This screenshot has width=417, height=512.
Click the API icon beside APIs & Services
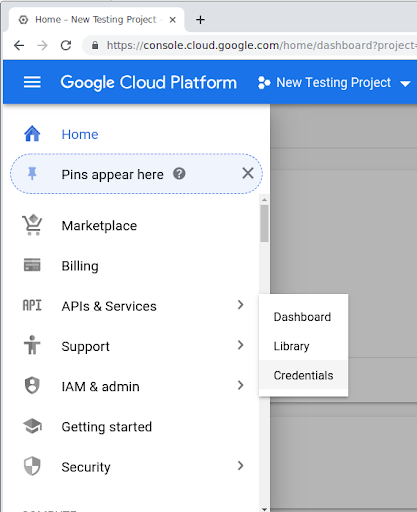pyautogui.click(x=32, y=305)
